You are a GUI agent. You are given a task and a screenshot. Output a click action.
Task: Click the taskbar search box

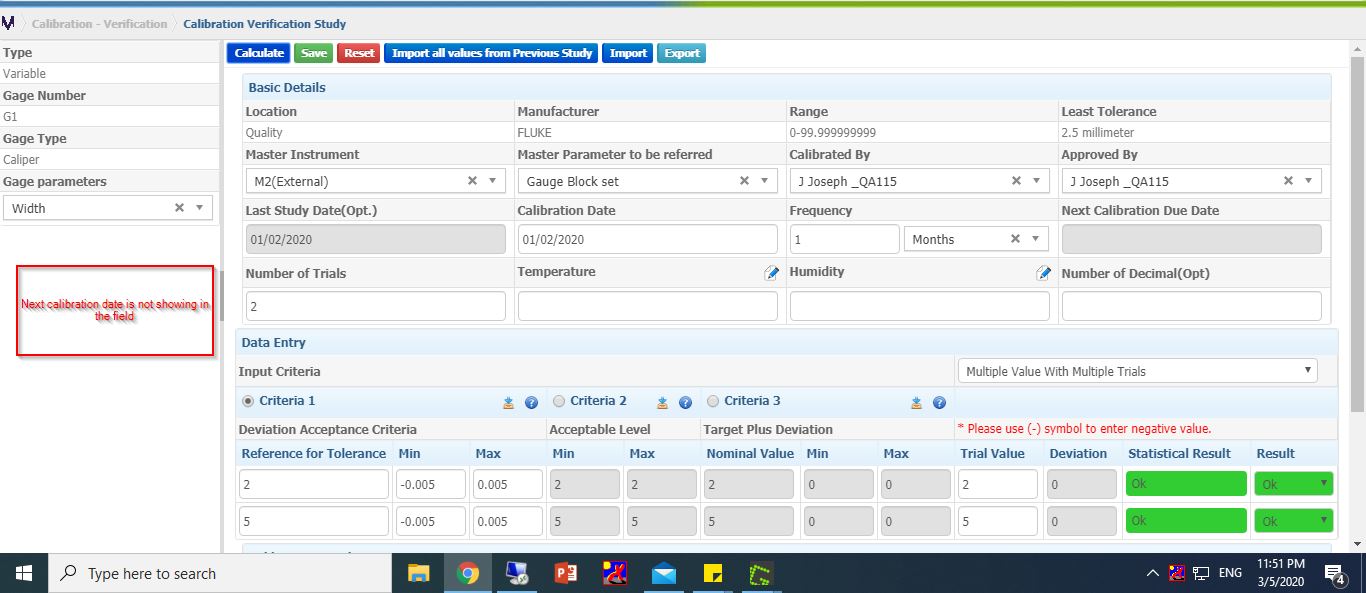coord(220,573)
